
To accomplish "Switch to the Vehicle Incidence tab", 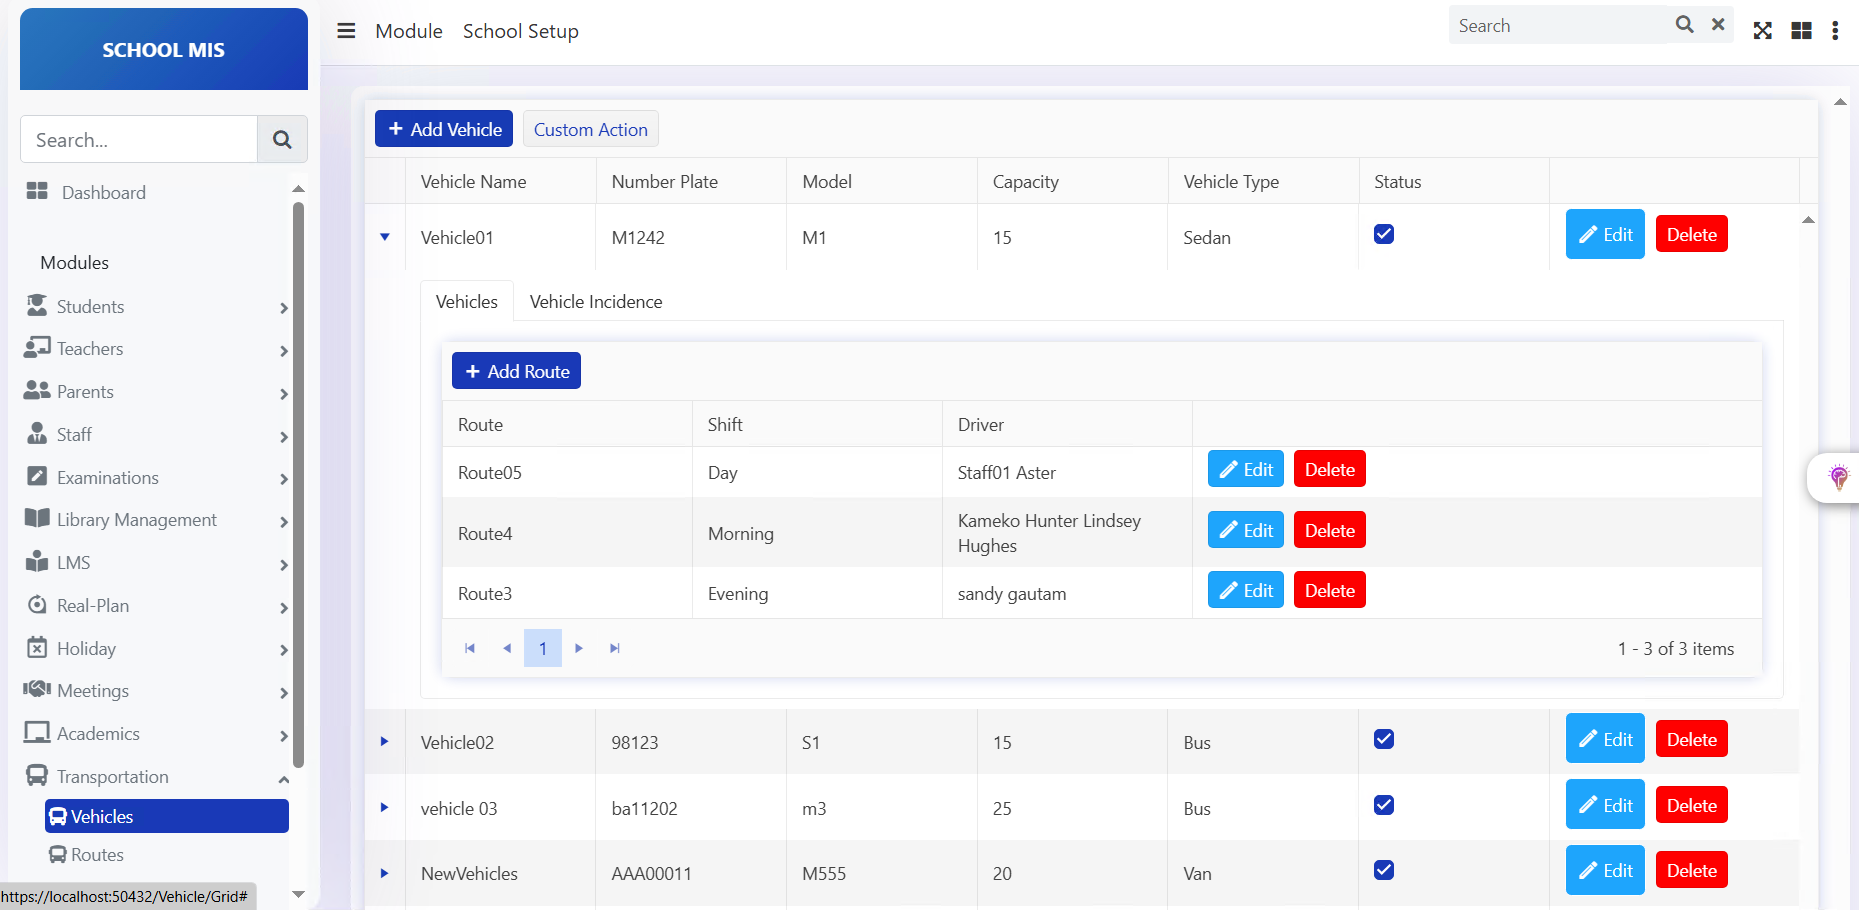I will coord(596,302).
